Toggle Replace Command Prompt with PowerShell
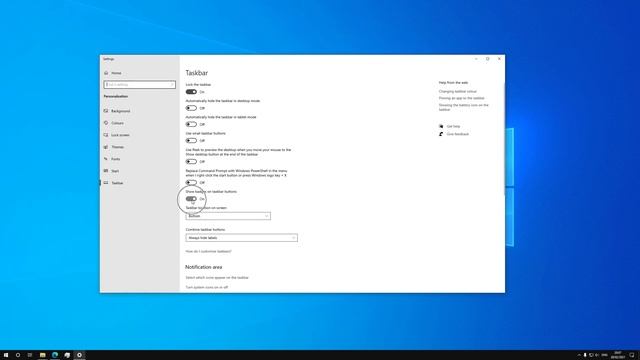This screenshot has height=360, width=640. pos(191,182)
